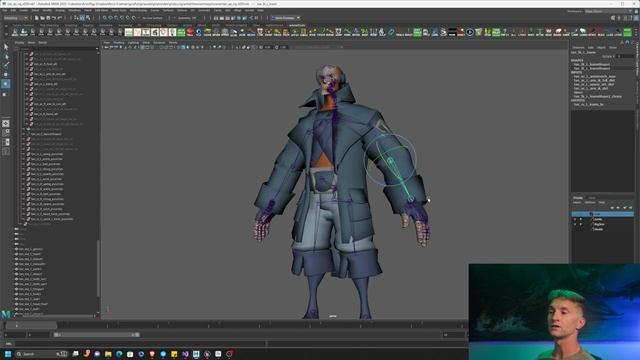Click the circular play-button shelf icon

coord(470,32)
